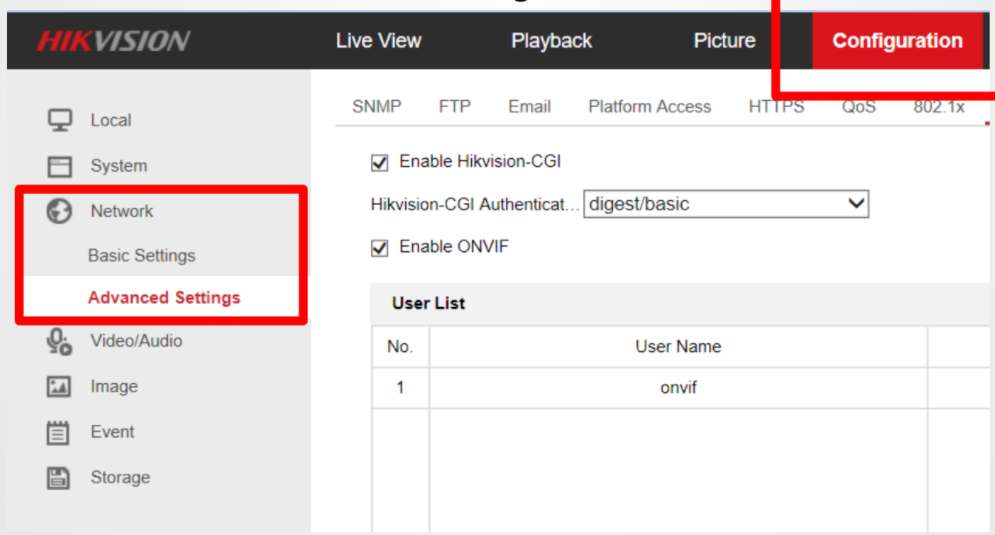995x535 pixels.
Task: Switch to the QoS tab
Action: point(859,107)
